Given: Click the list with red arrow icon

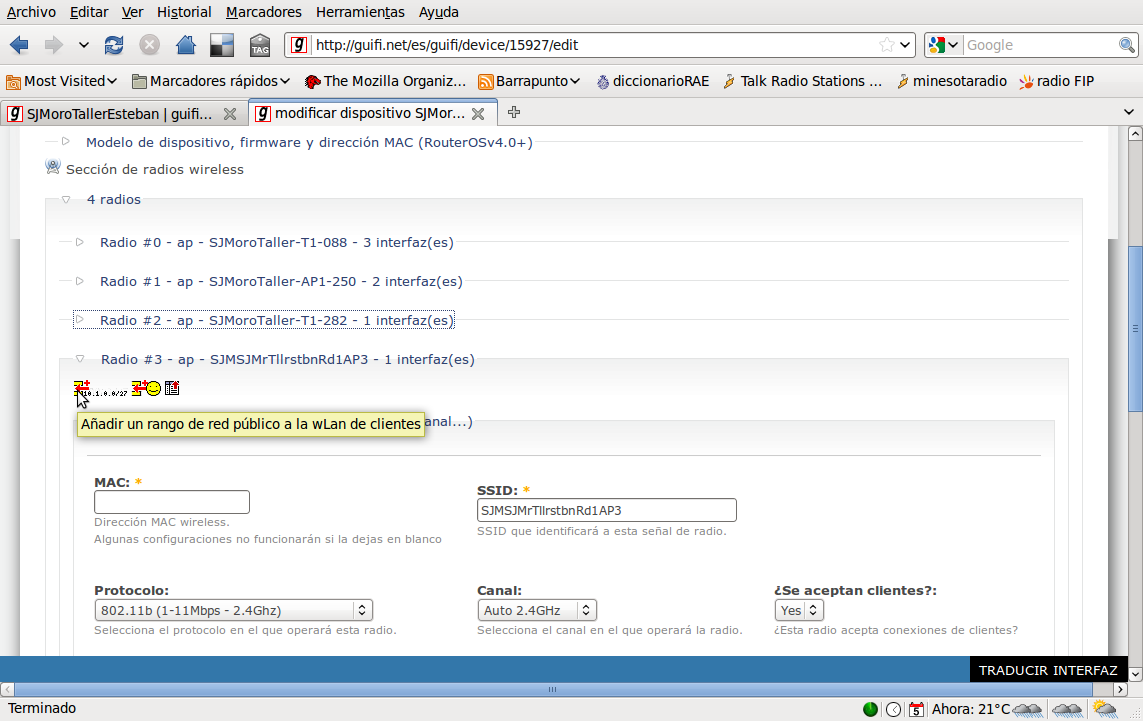Looking at the screenshot, I should coord(172,388).
